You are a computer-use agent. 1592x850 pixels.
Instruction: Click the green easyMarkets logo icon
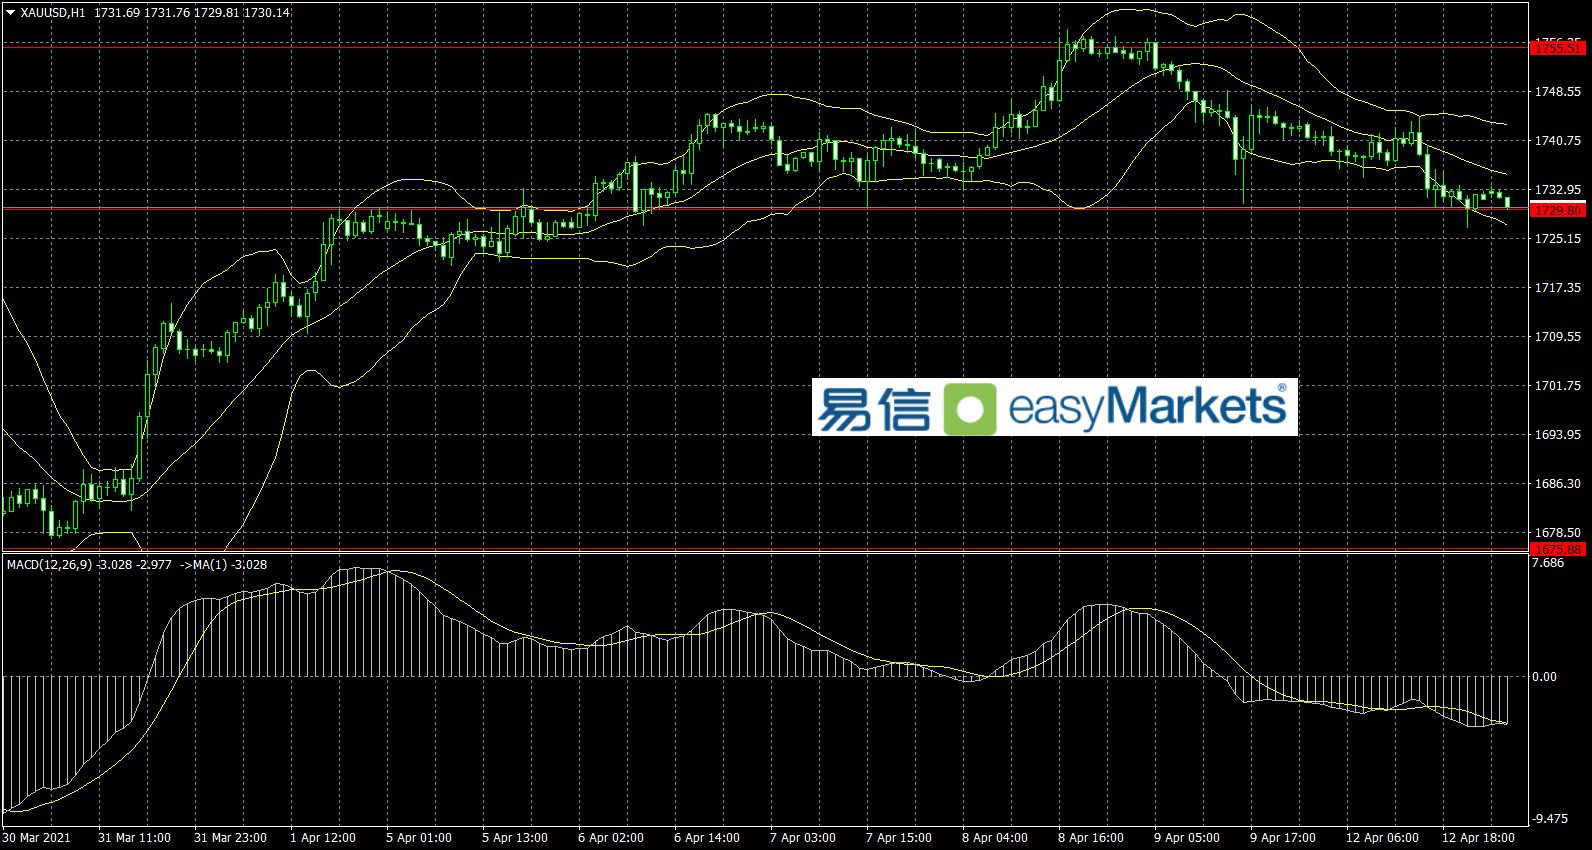[x=969, y=408]
